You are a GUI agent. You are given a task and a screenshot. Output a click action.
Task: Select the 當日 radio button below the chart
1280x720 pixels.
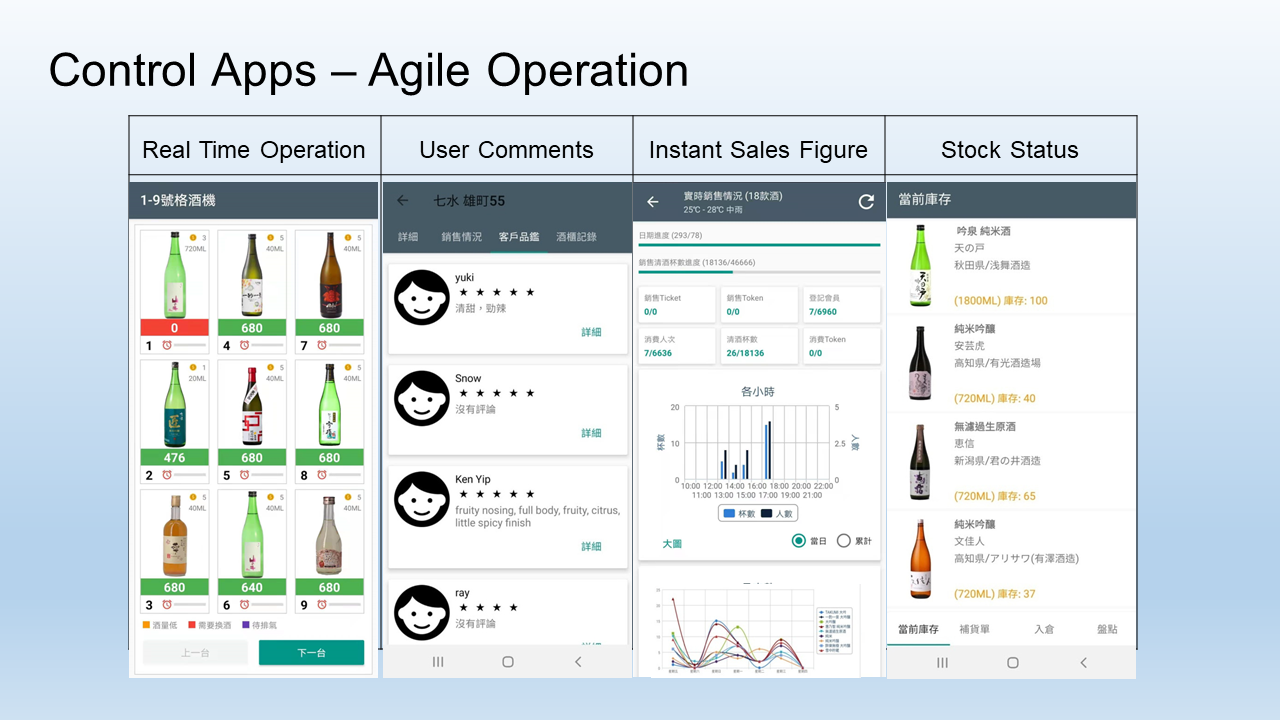pos(800,539)
